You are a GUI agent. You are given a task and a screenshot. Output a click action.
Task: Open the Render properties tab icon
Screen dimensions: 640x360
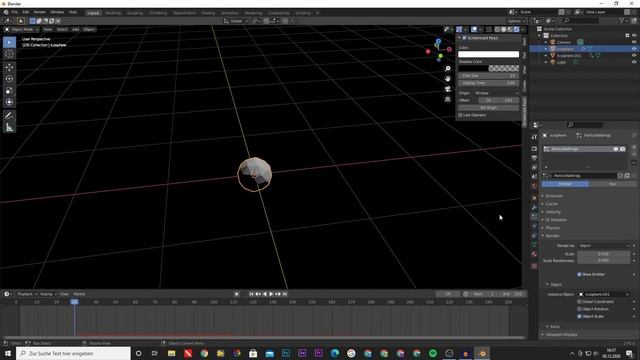click(x=534, y=149)
